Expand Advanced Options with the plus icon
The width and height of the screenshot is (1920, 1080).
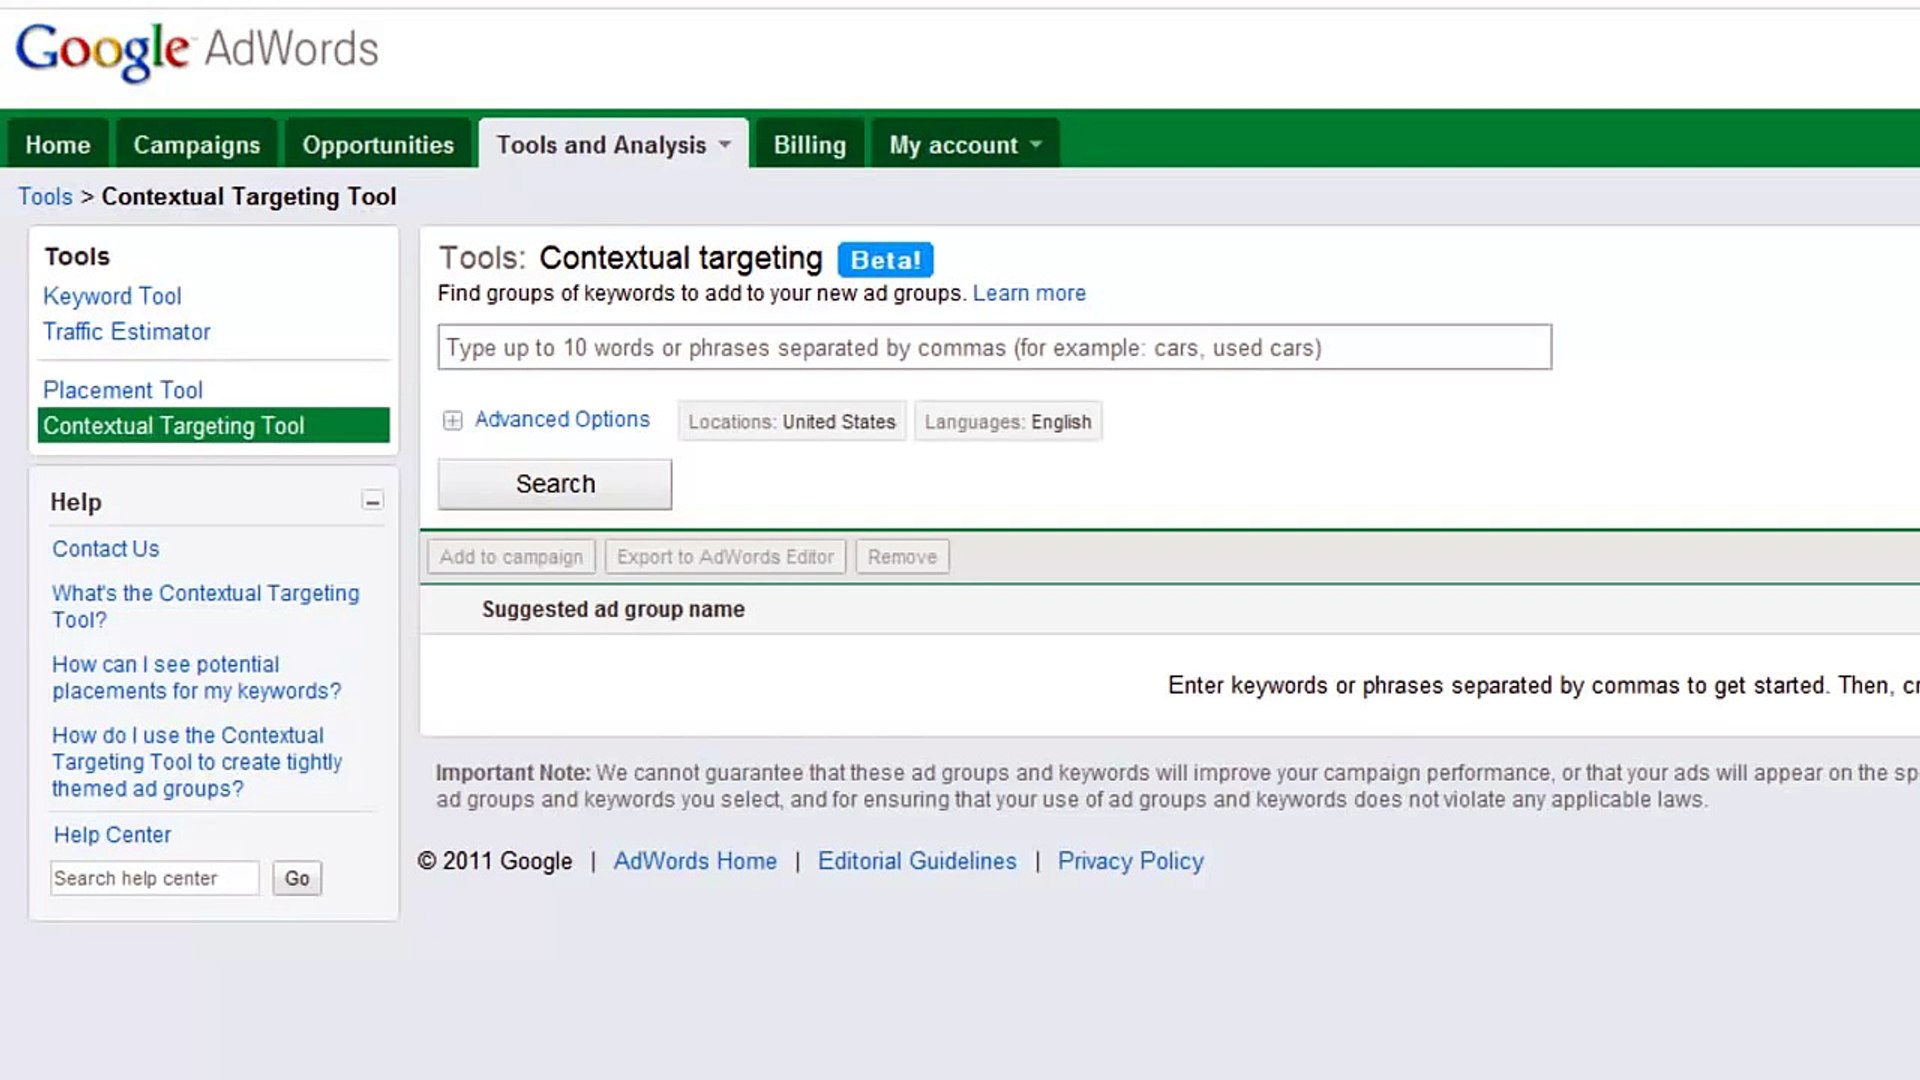[x=451, y=421]
